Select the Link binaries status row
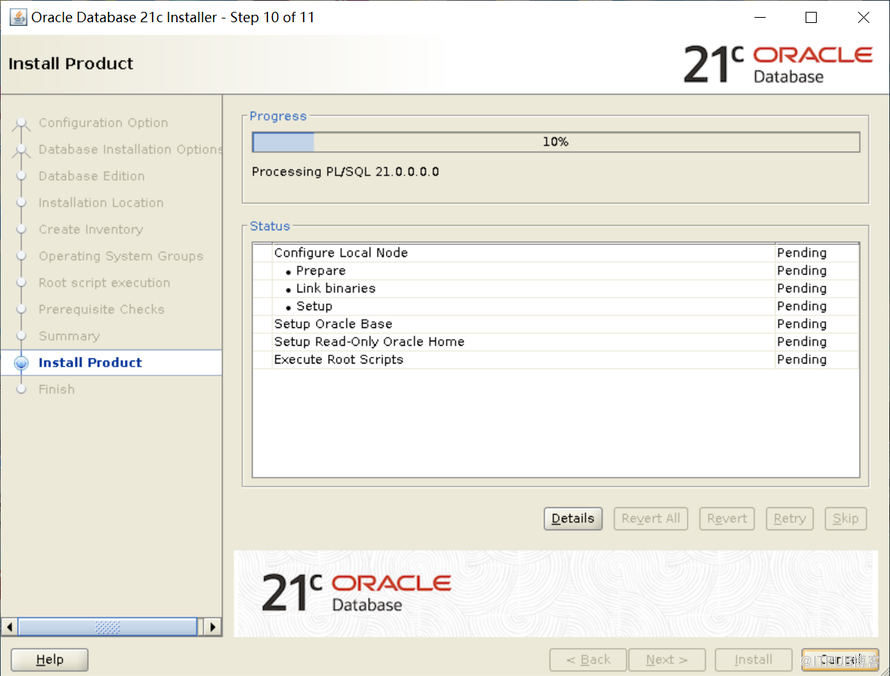The width and height of the screenshot is (890, 676). coord(556,288)
